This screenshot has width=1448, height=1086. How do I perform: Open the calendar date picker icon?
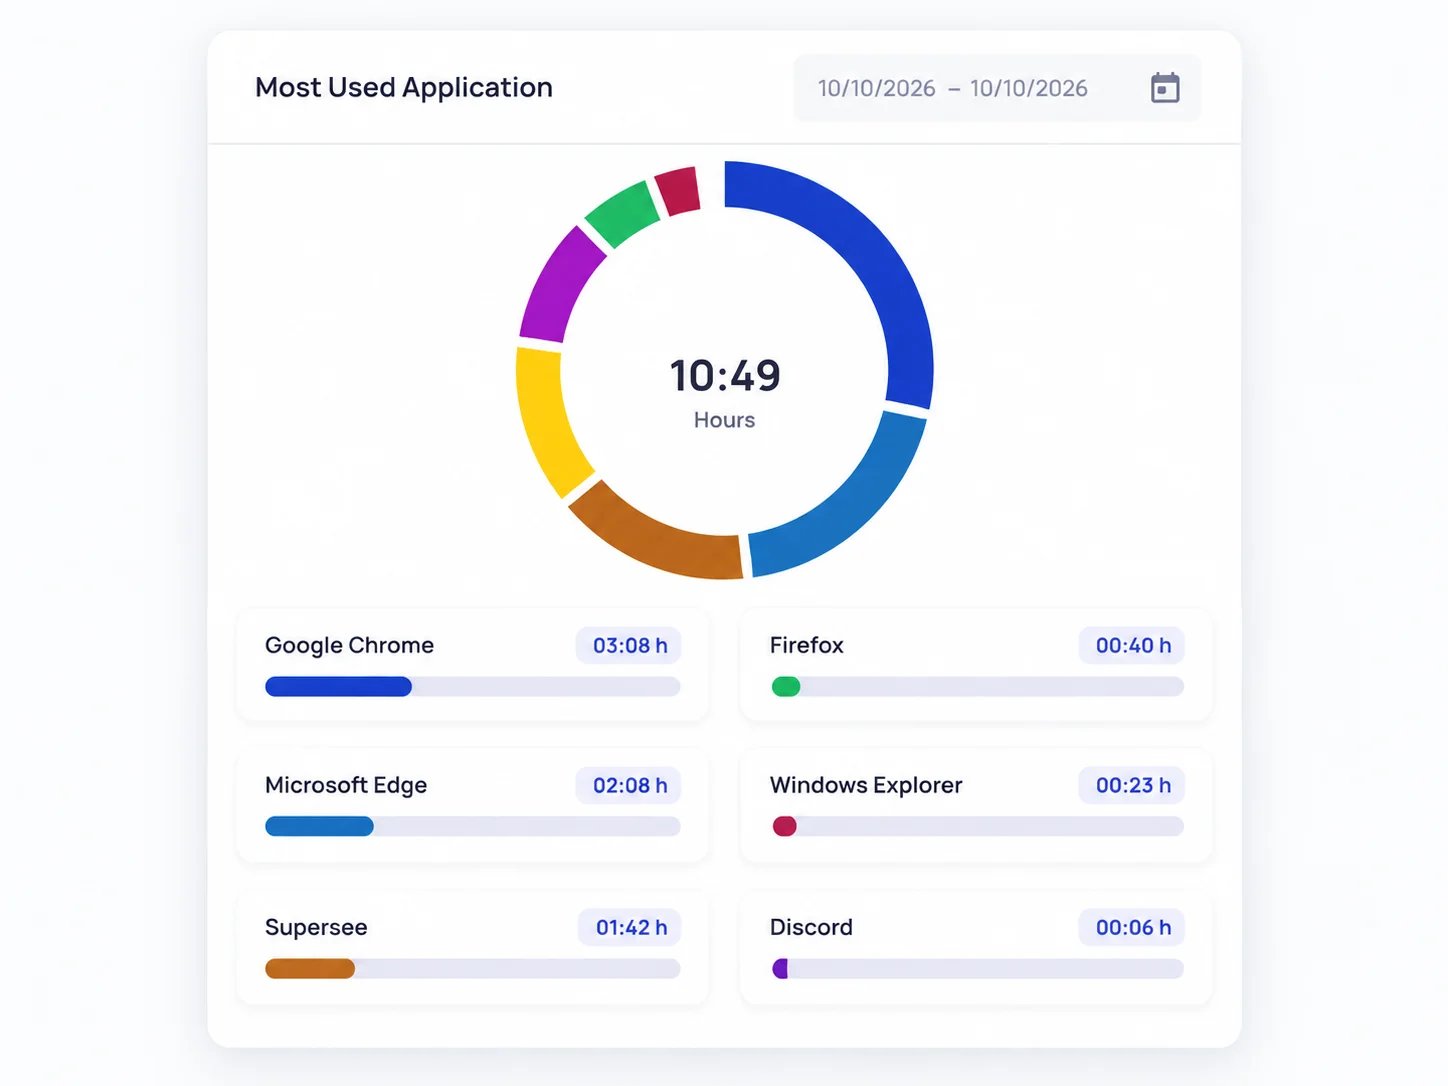tap(1165, 88)
